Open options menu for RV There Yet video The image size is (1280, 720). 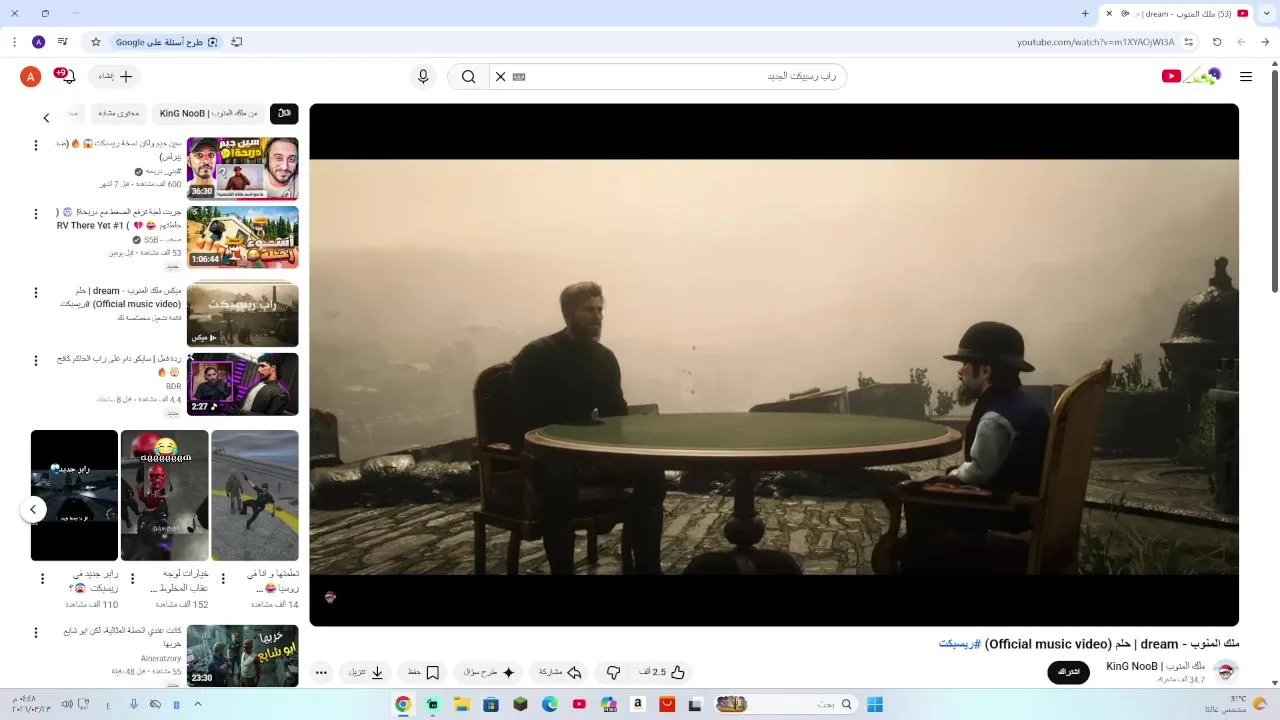point(36,214)
